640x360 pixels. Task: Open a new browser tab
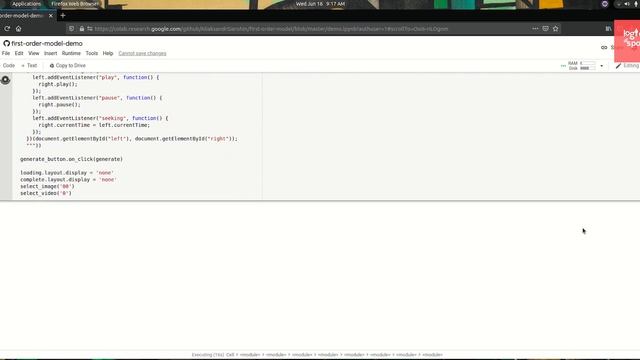point(63,16)
